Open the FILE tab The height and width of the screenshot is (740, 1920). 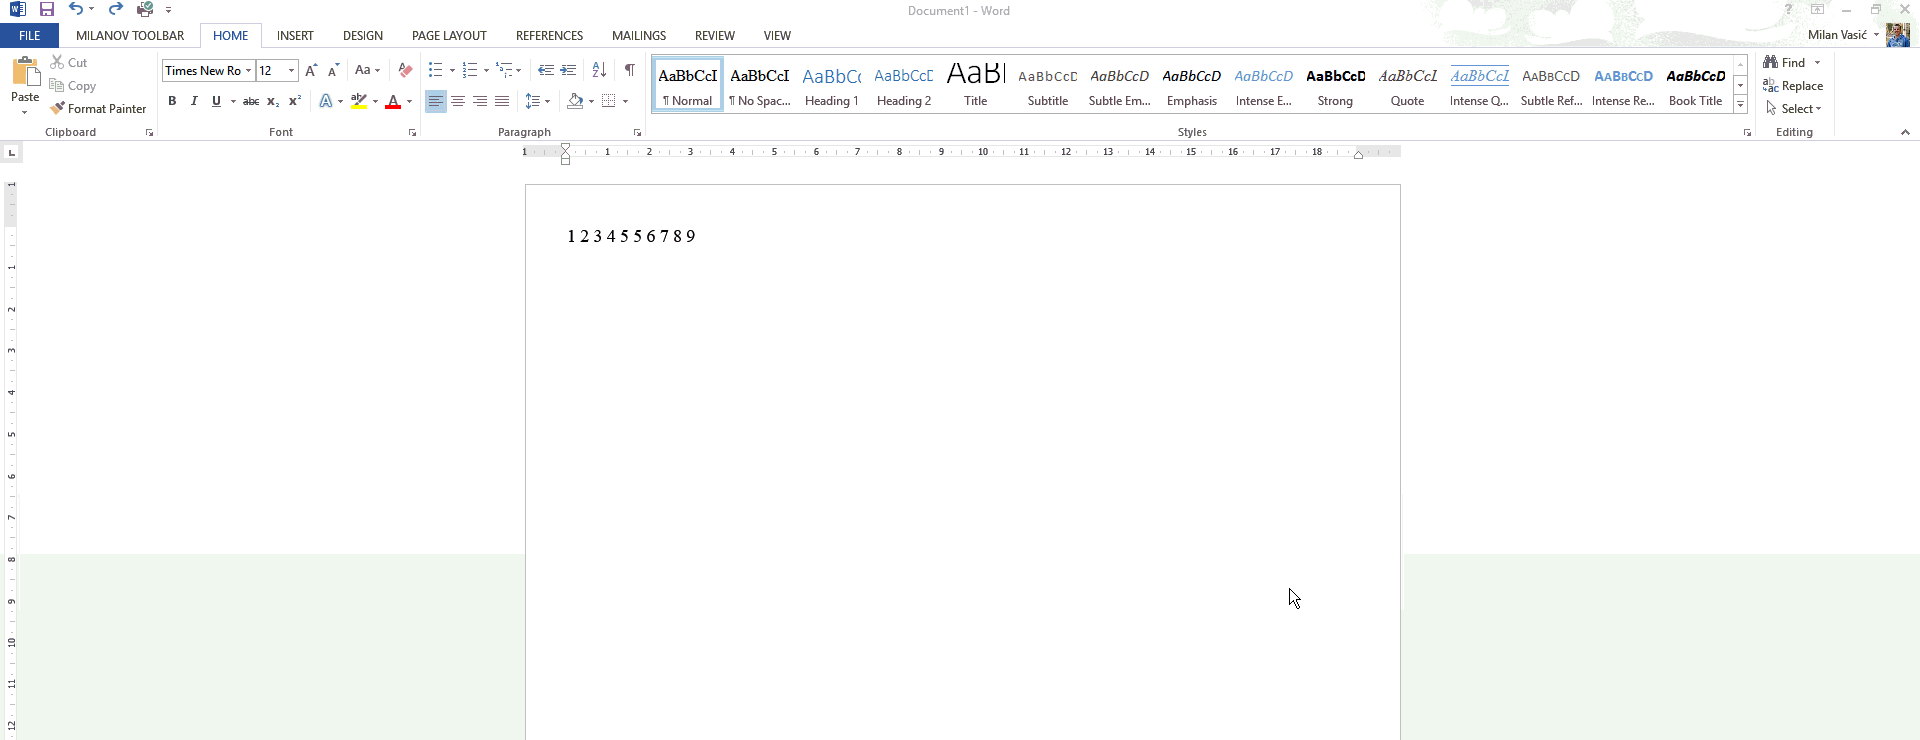pos(30,35)
